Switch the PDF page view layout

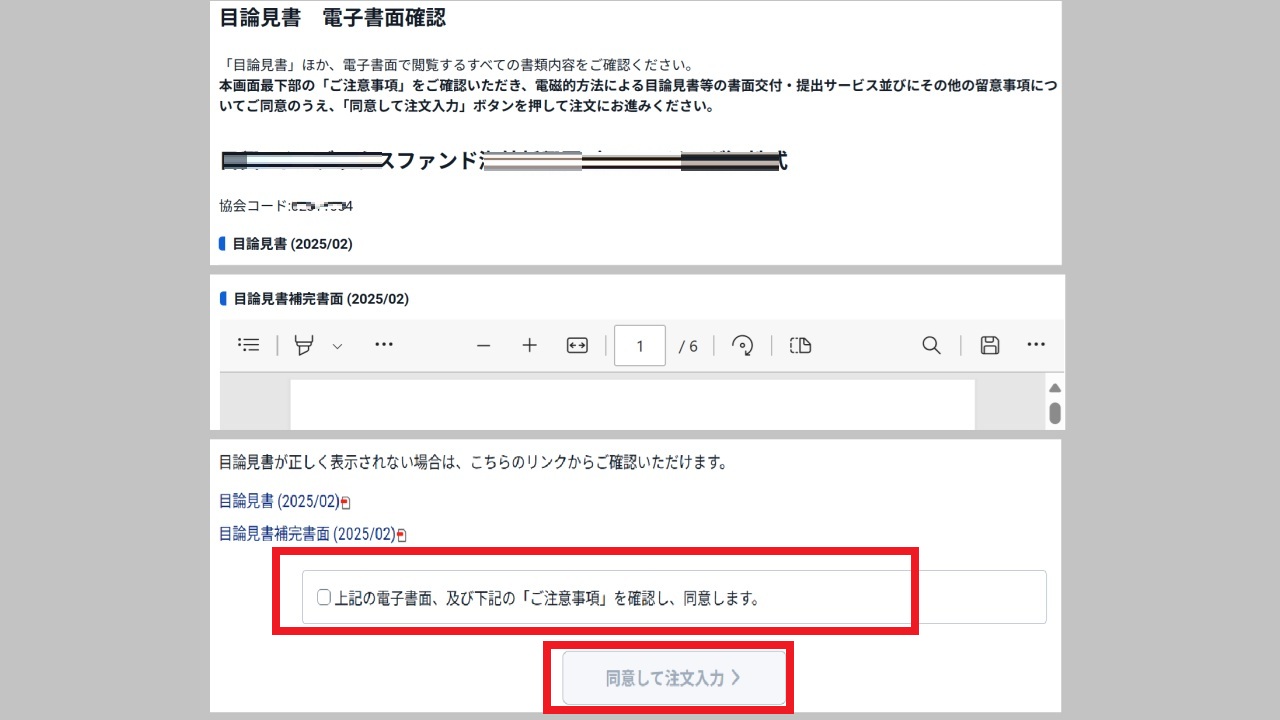[x=800, y=346]
